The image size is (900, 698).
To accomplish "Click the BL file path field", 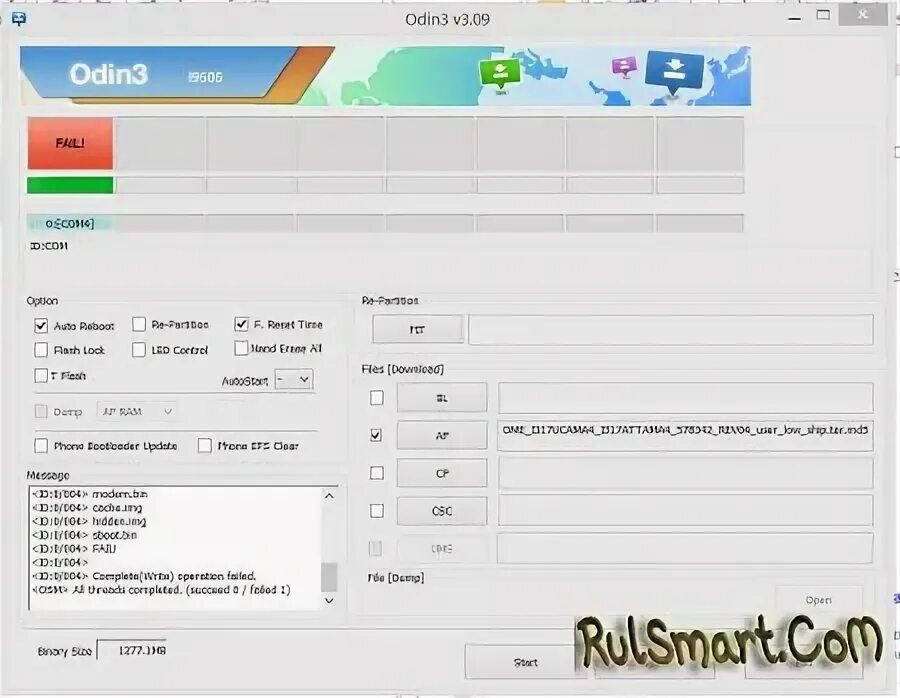I will 685,398.
